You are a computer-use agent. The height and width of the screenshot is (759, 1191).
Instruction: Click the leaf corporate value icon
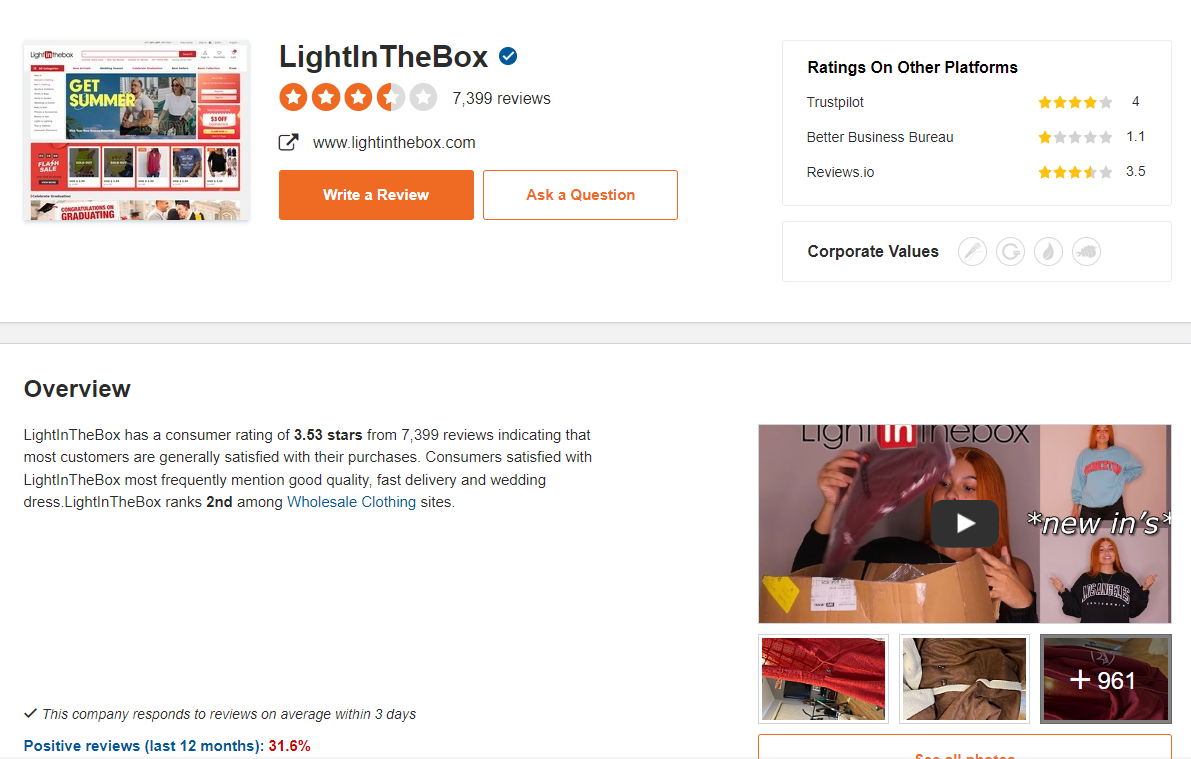(x=1048, y=251)
